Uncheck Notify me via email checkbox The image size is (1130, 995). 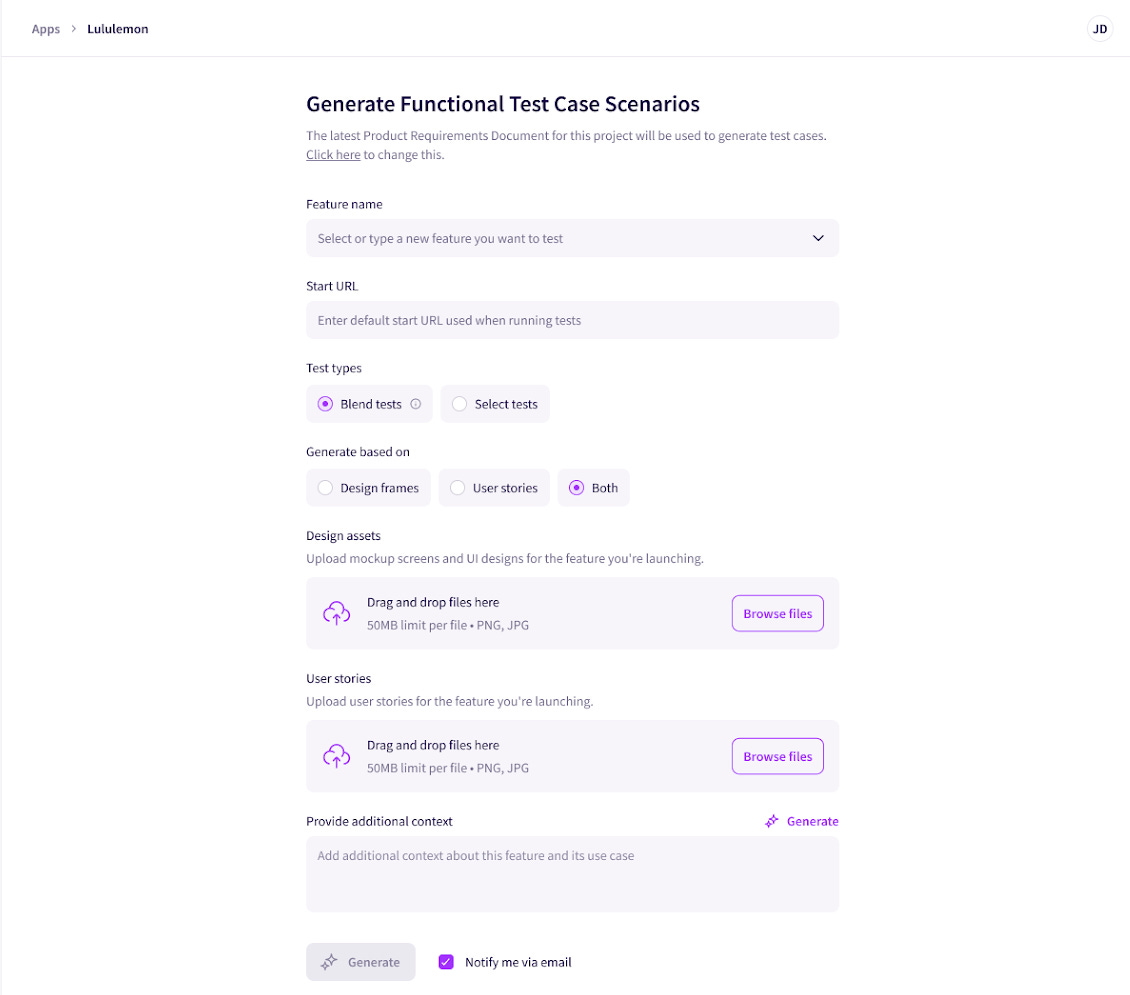coord(446,962)
